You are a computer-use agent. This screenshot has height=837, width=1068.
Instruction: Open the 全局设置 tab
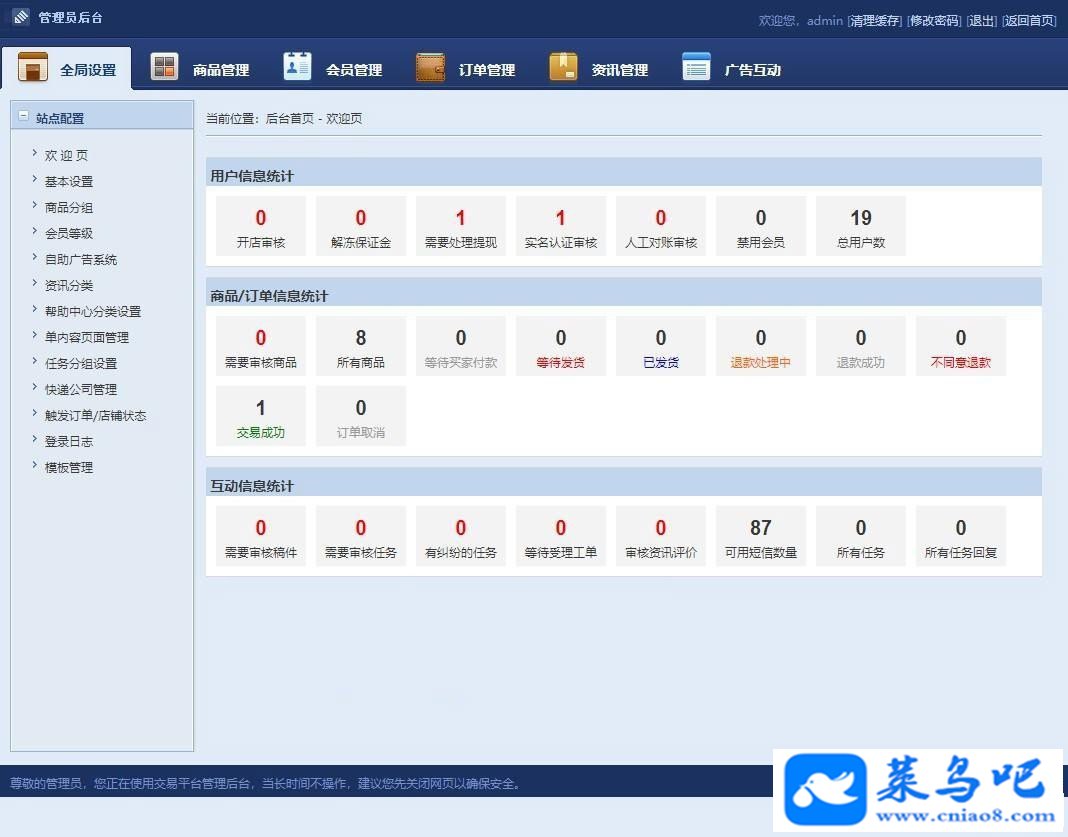(67, 68)
